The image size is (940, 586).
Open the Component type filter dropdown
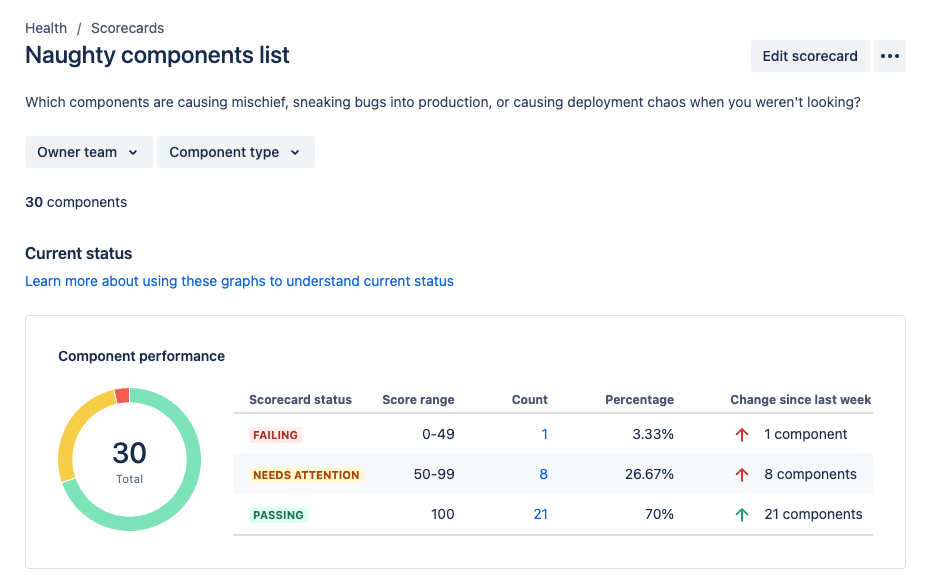[235, 152]
